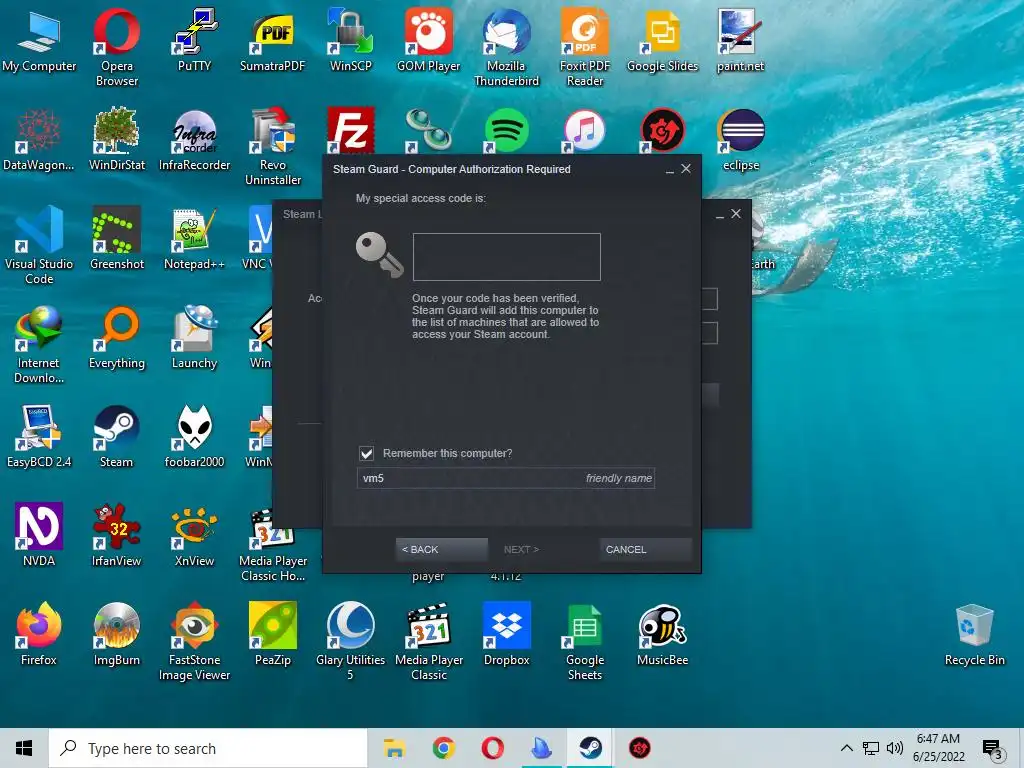Click the Revo Uninstaller desktop icon
Viewport: 1024px width, 768px height.
(x=272, y=146)
